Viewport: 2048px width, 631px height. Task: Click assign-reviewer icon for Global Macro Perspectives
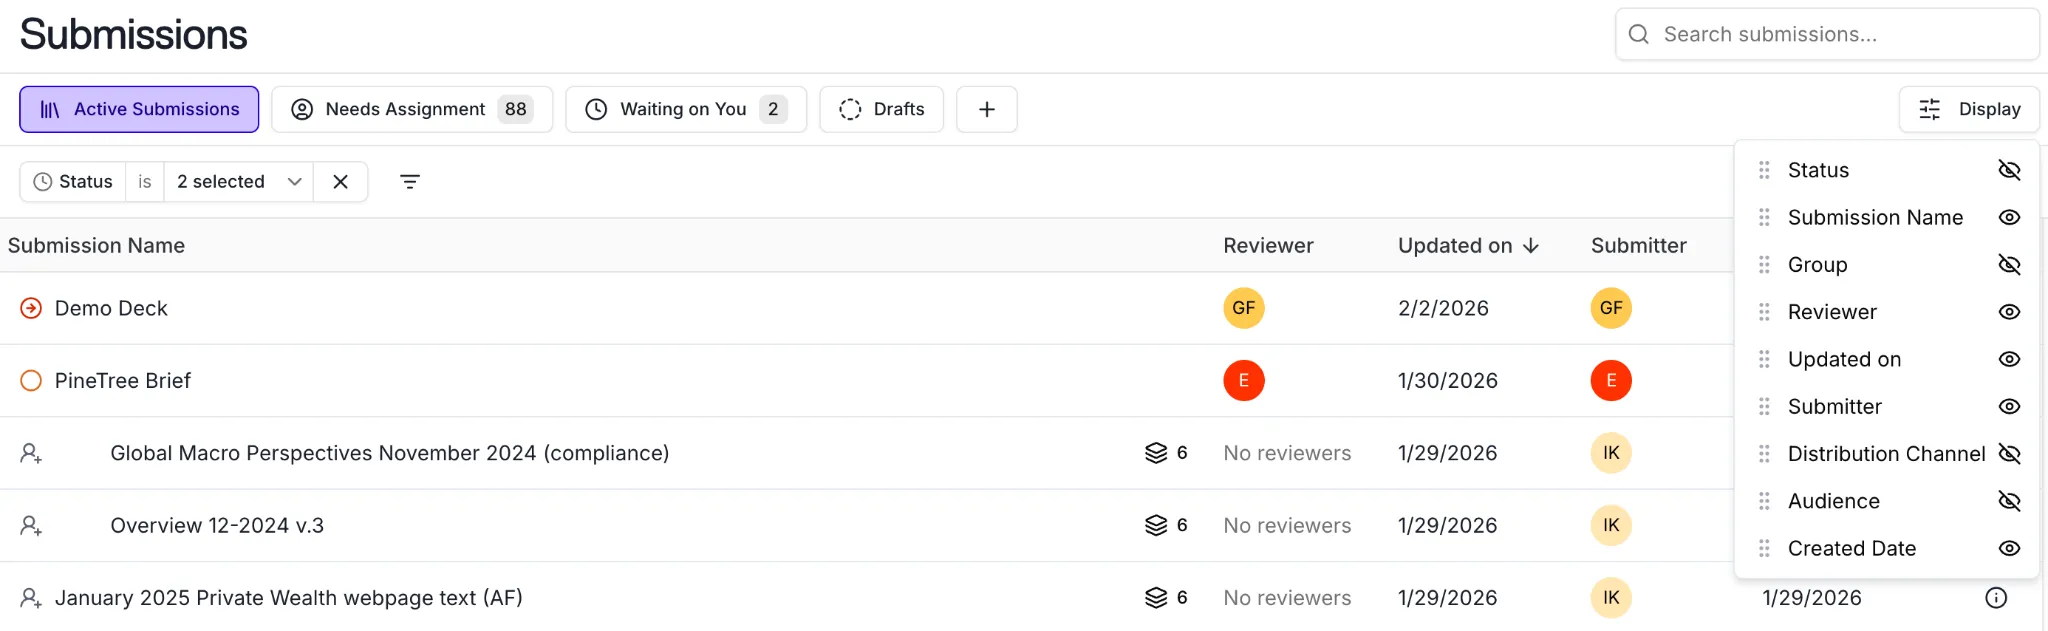point(31,453)
